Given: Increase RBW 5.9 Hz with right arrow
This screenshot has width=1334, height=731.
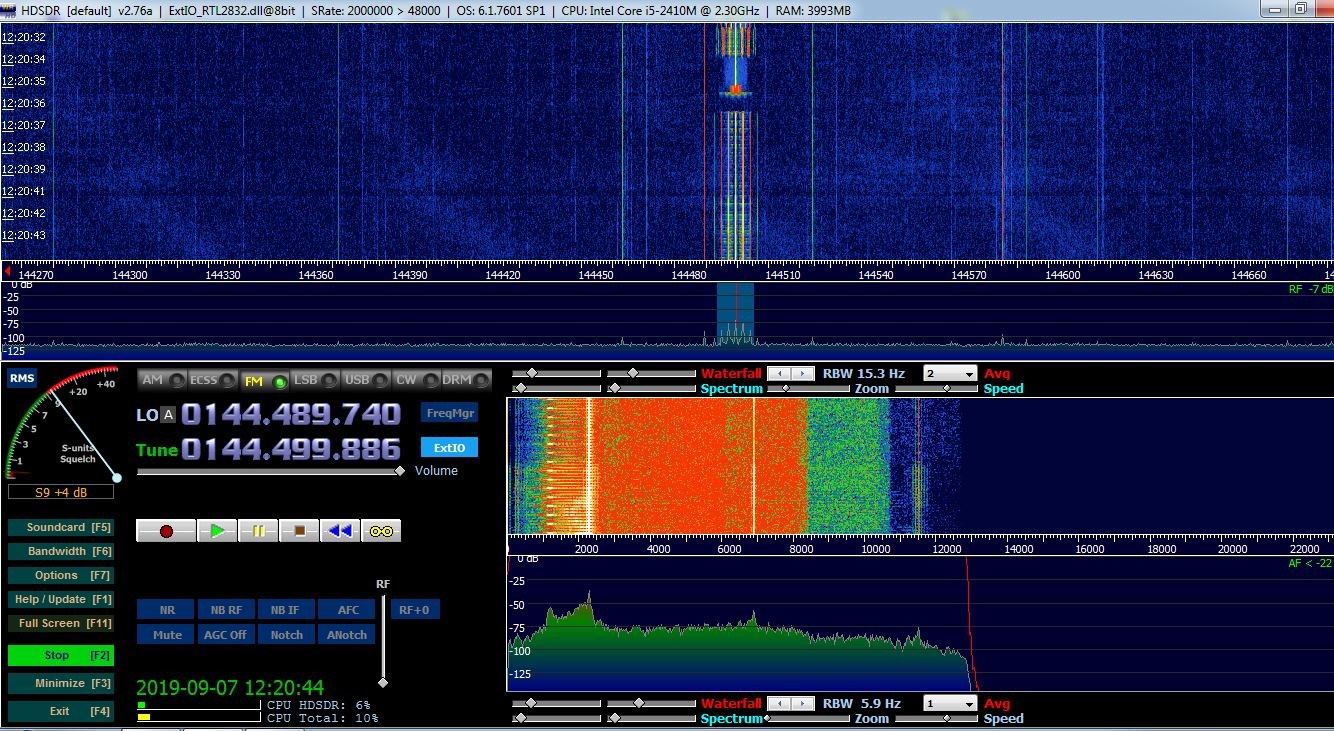Looking at the screenshot, I should click(804, 704).
